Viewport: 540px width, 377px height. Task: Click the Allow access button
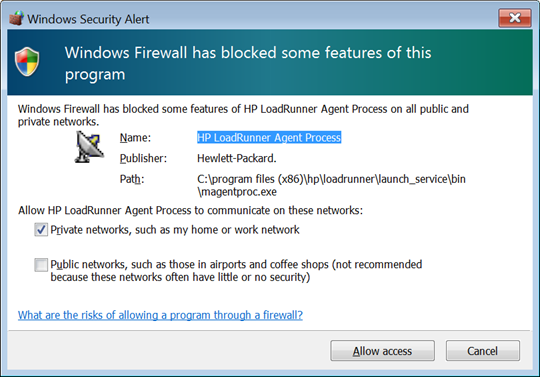tap(382, 351)
